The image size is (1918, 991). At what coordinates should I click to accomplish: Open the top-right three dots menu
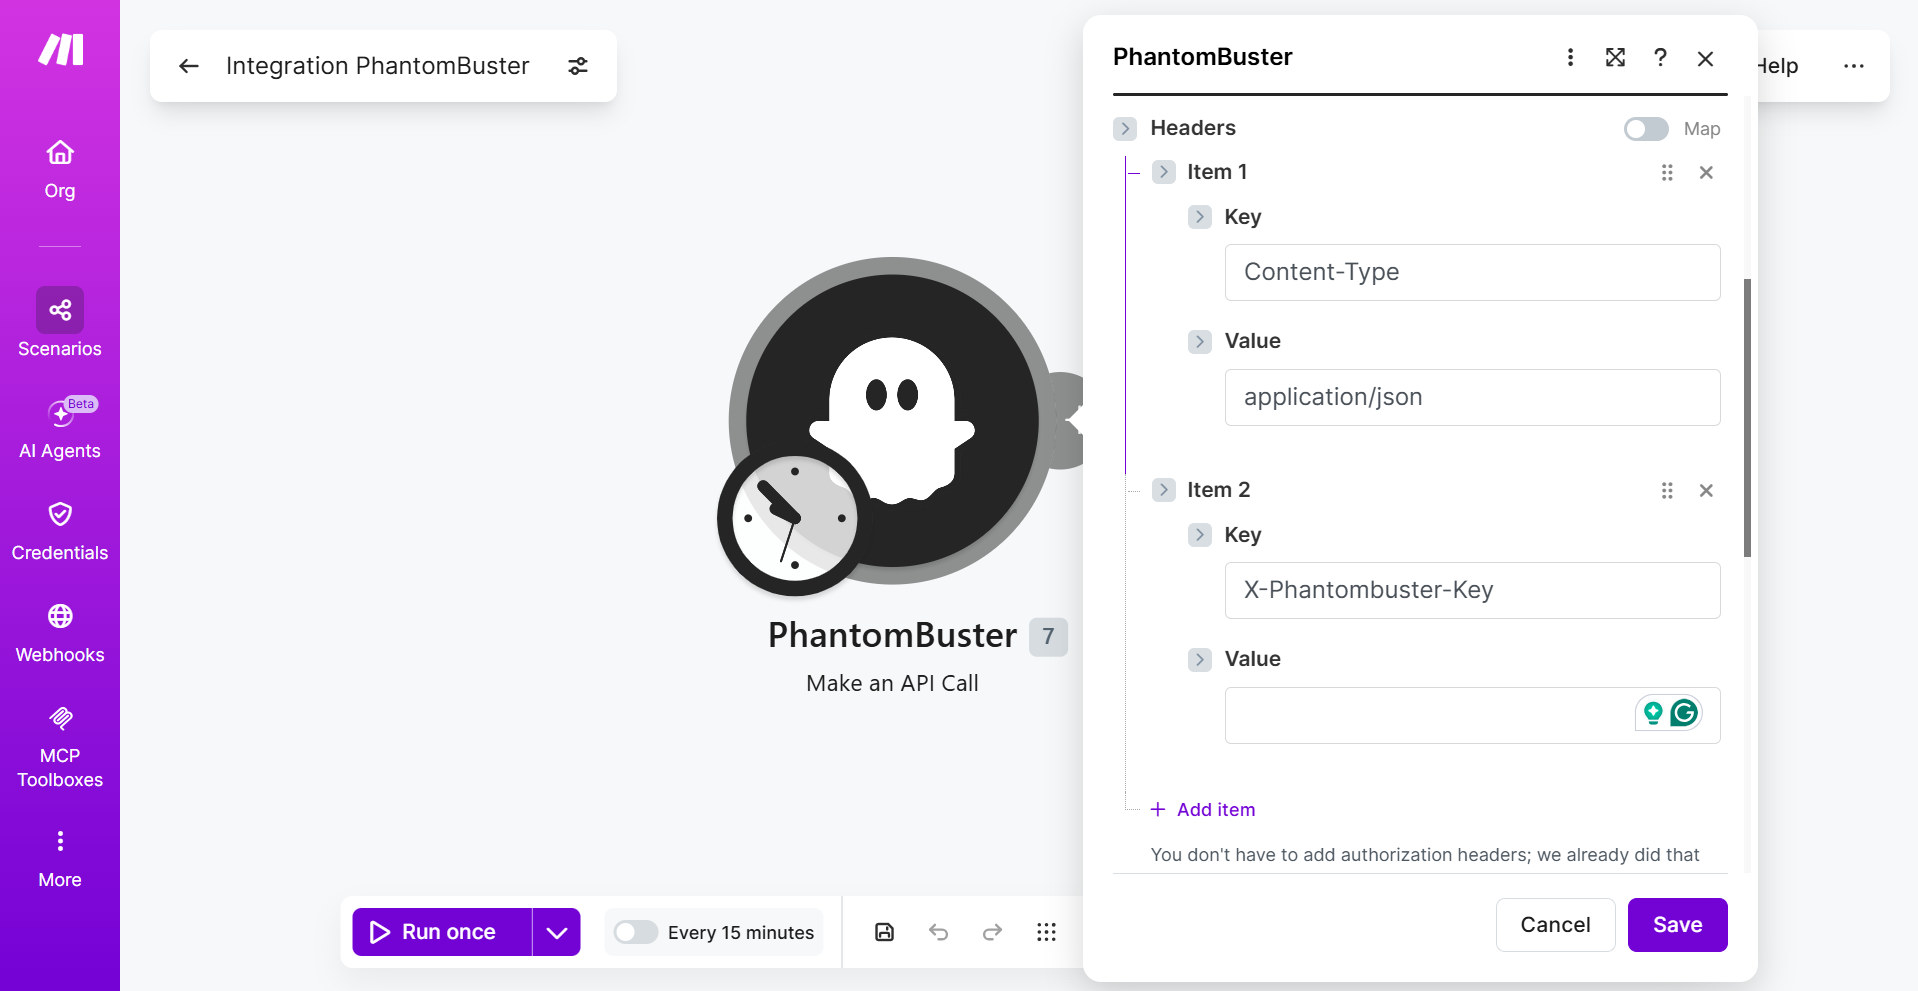(1854, 66)
